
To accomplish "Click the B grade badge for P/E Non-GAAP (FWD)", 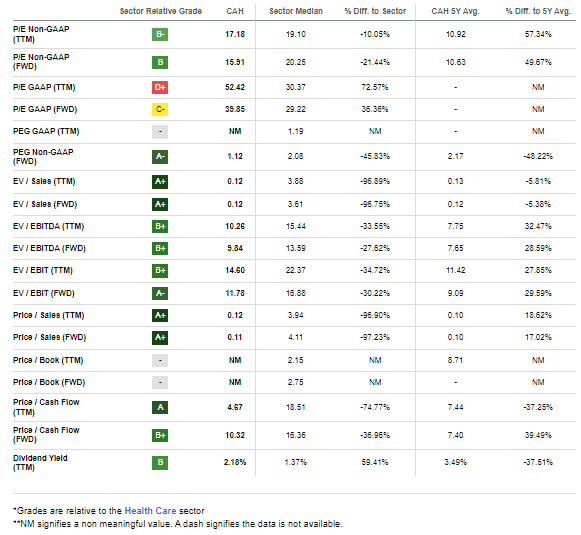I will (160, 62).
